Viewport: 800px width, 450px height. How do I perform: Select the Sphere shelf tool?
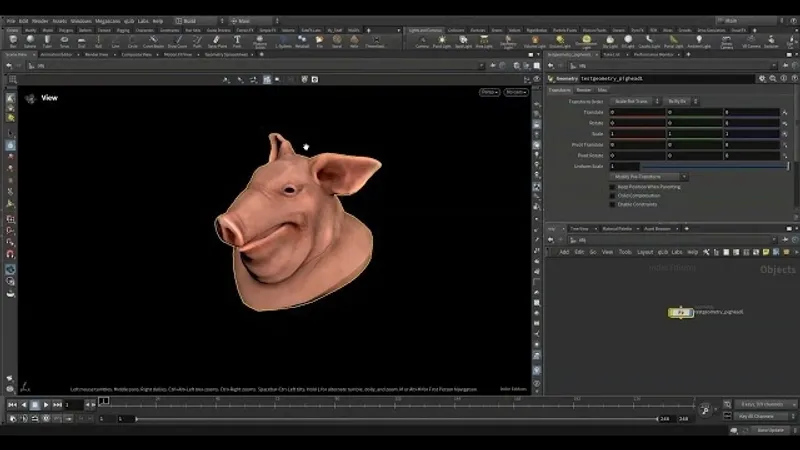(30, 41)
